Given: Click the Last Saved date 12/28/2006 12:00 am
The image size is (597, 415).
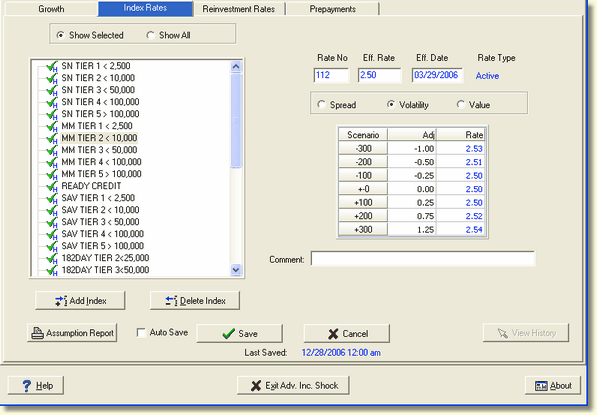Looking at the screenshot, I should tap(341, 353).
